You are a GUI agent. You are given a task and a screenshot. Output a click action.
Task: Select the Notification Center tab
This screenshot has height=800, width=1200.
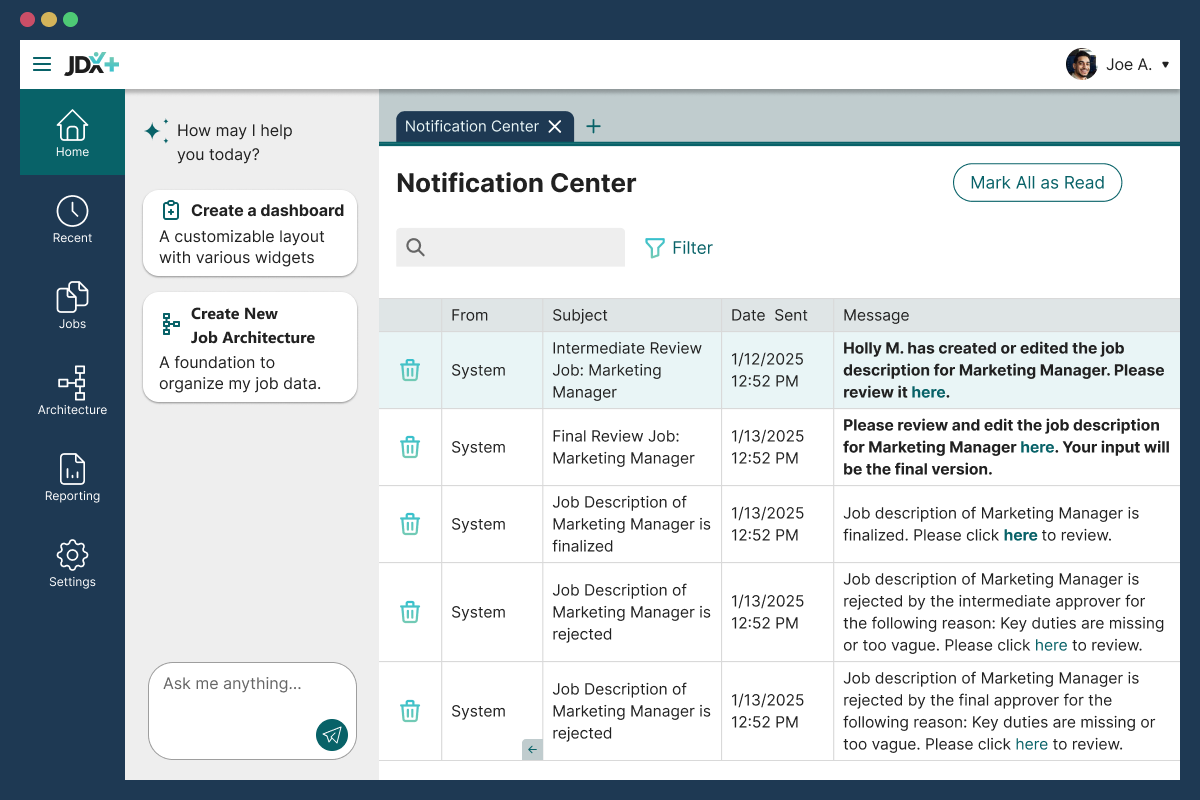click(x=470, y=126)
